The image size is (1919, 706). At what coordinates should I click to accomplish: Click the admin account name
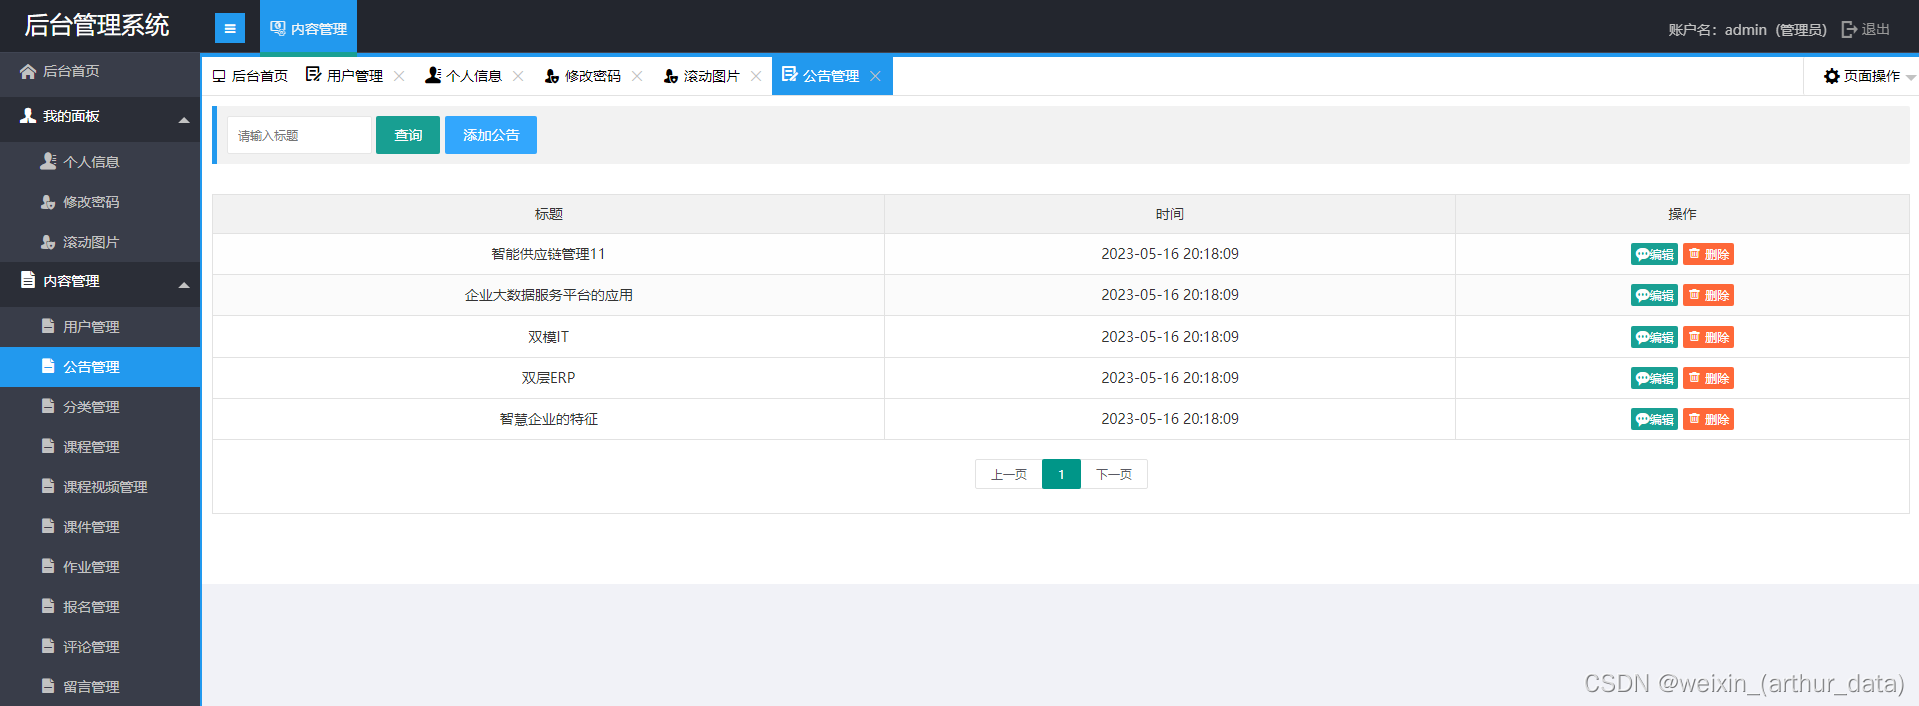(x=1745, y=29)
